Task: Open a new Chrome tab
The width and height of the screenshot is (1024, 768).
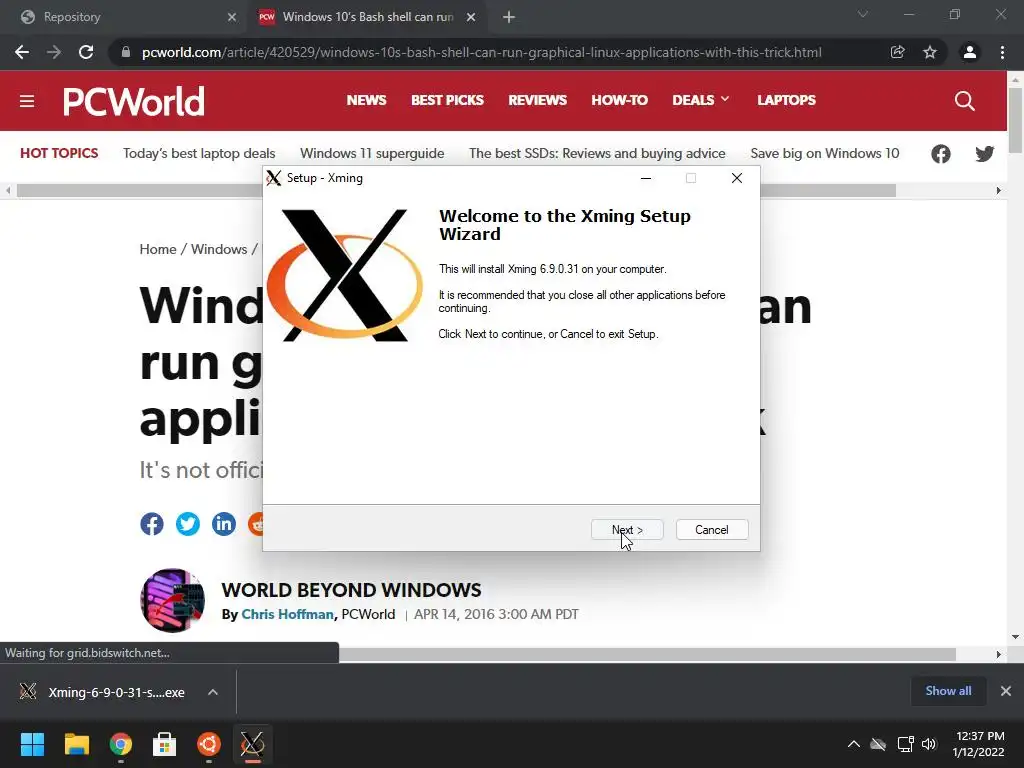Action: [509, 17]
